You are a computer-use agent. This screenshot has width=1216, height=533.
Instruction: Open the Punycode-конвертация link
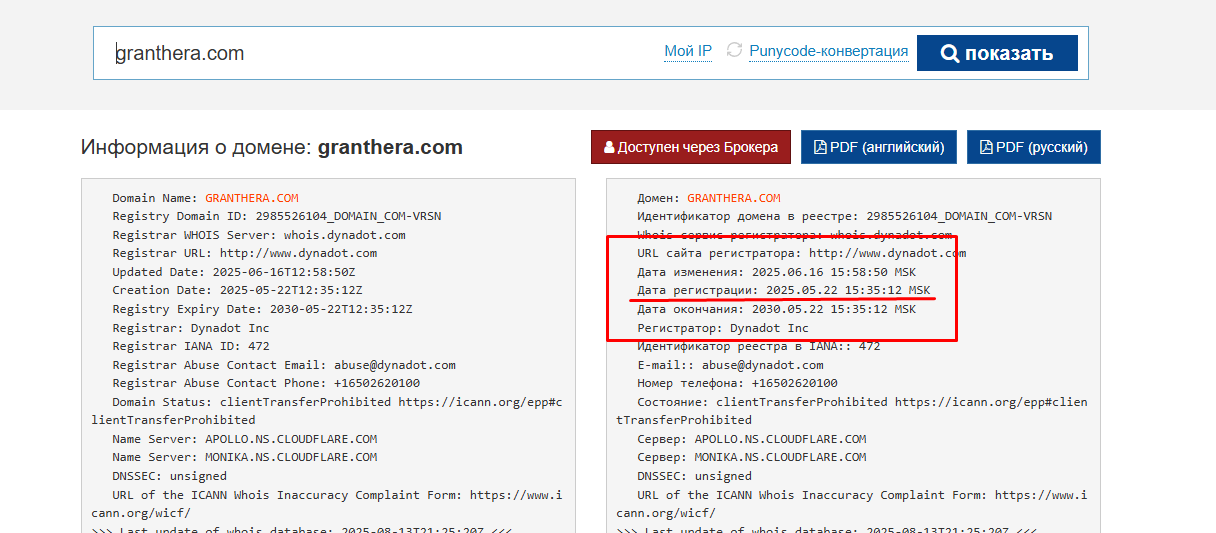(828, 51)
